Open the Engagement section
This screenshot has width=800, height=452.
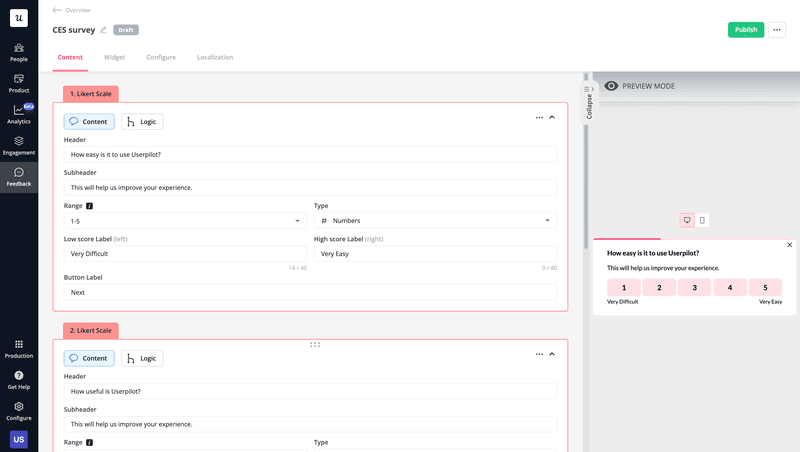tap(18, 145)
